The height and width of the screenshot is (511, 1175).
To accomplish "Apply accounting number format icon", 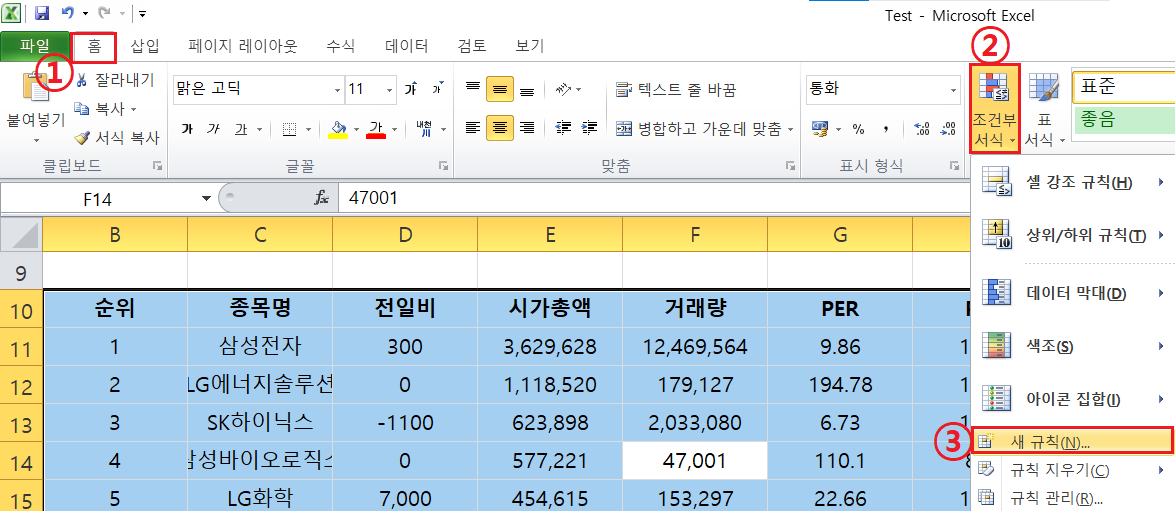I will click(x=821, y=130).
